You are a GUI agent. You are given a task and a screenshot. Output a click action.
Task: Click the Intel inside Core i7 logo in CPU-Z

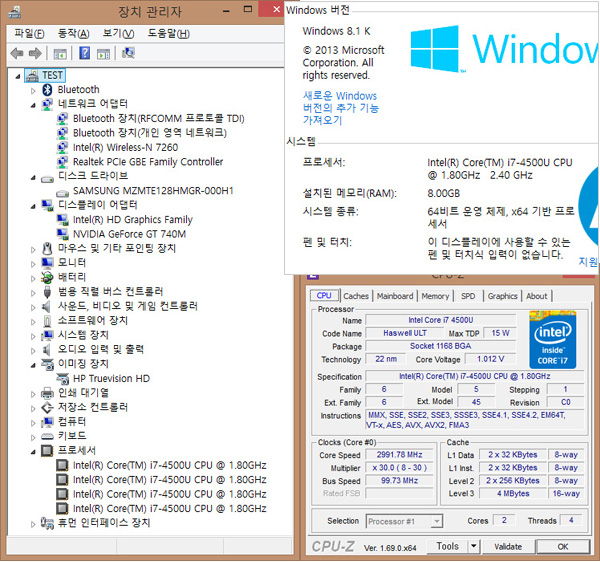coord(553,340)
